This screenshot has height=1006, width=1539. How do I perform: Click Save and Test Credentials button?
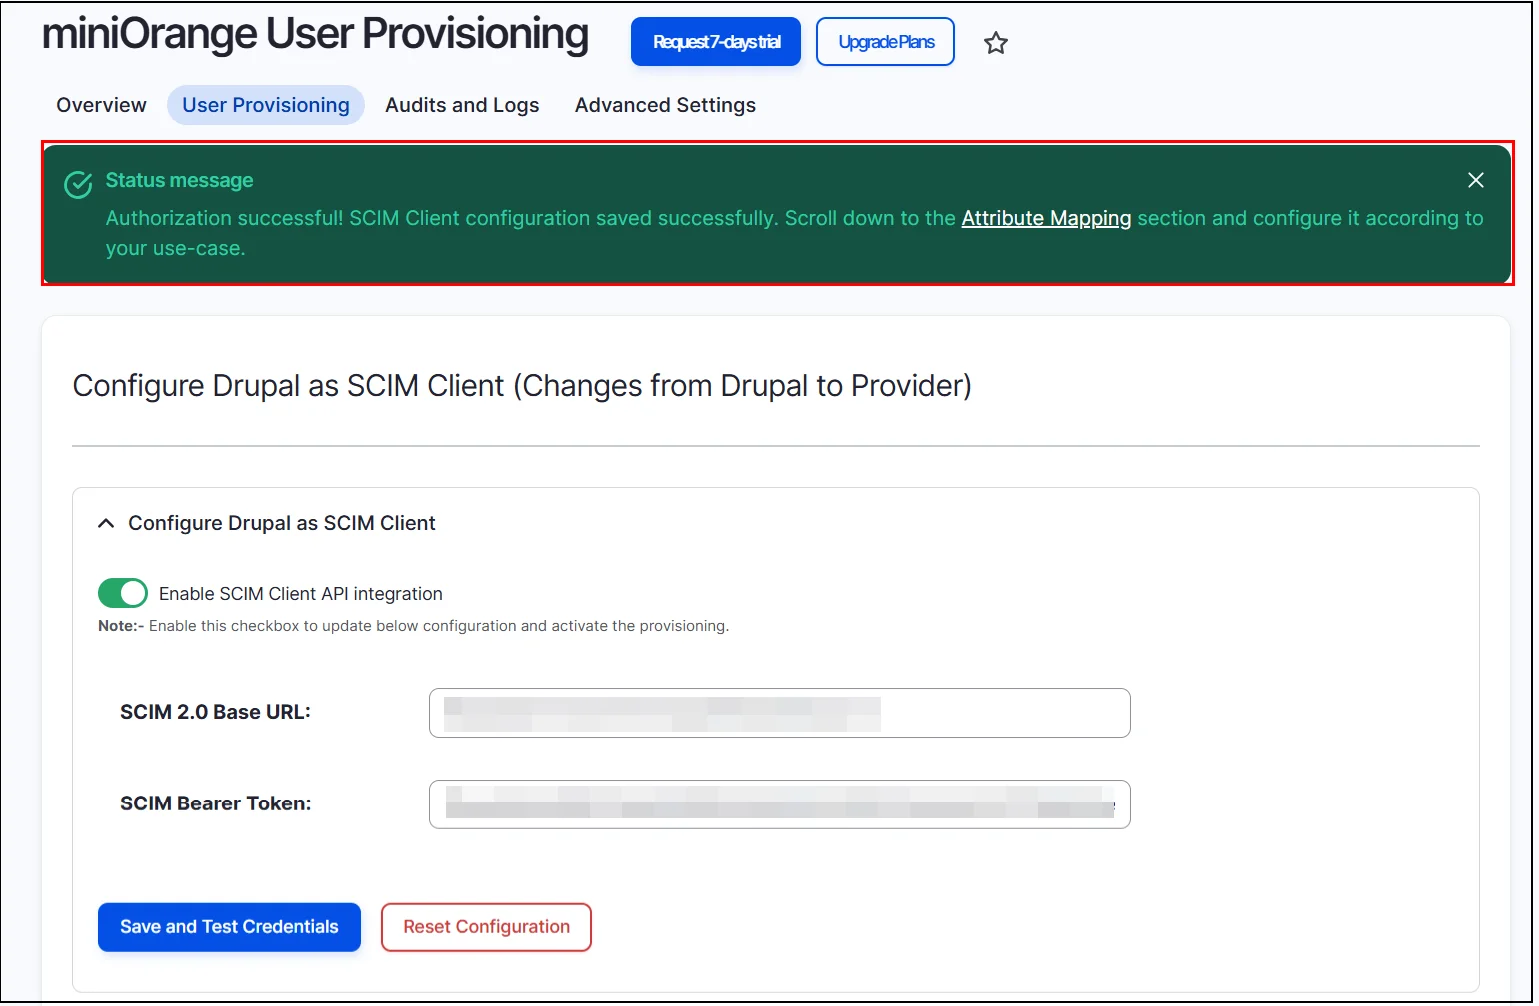pos(229,927)
